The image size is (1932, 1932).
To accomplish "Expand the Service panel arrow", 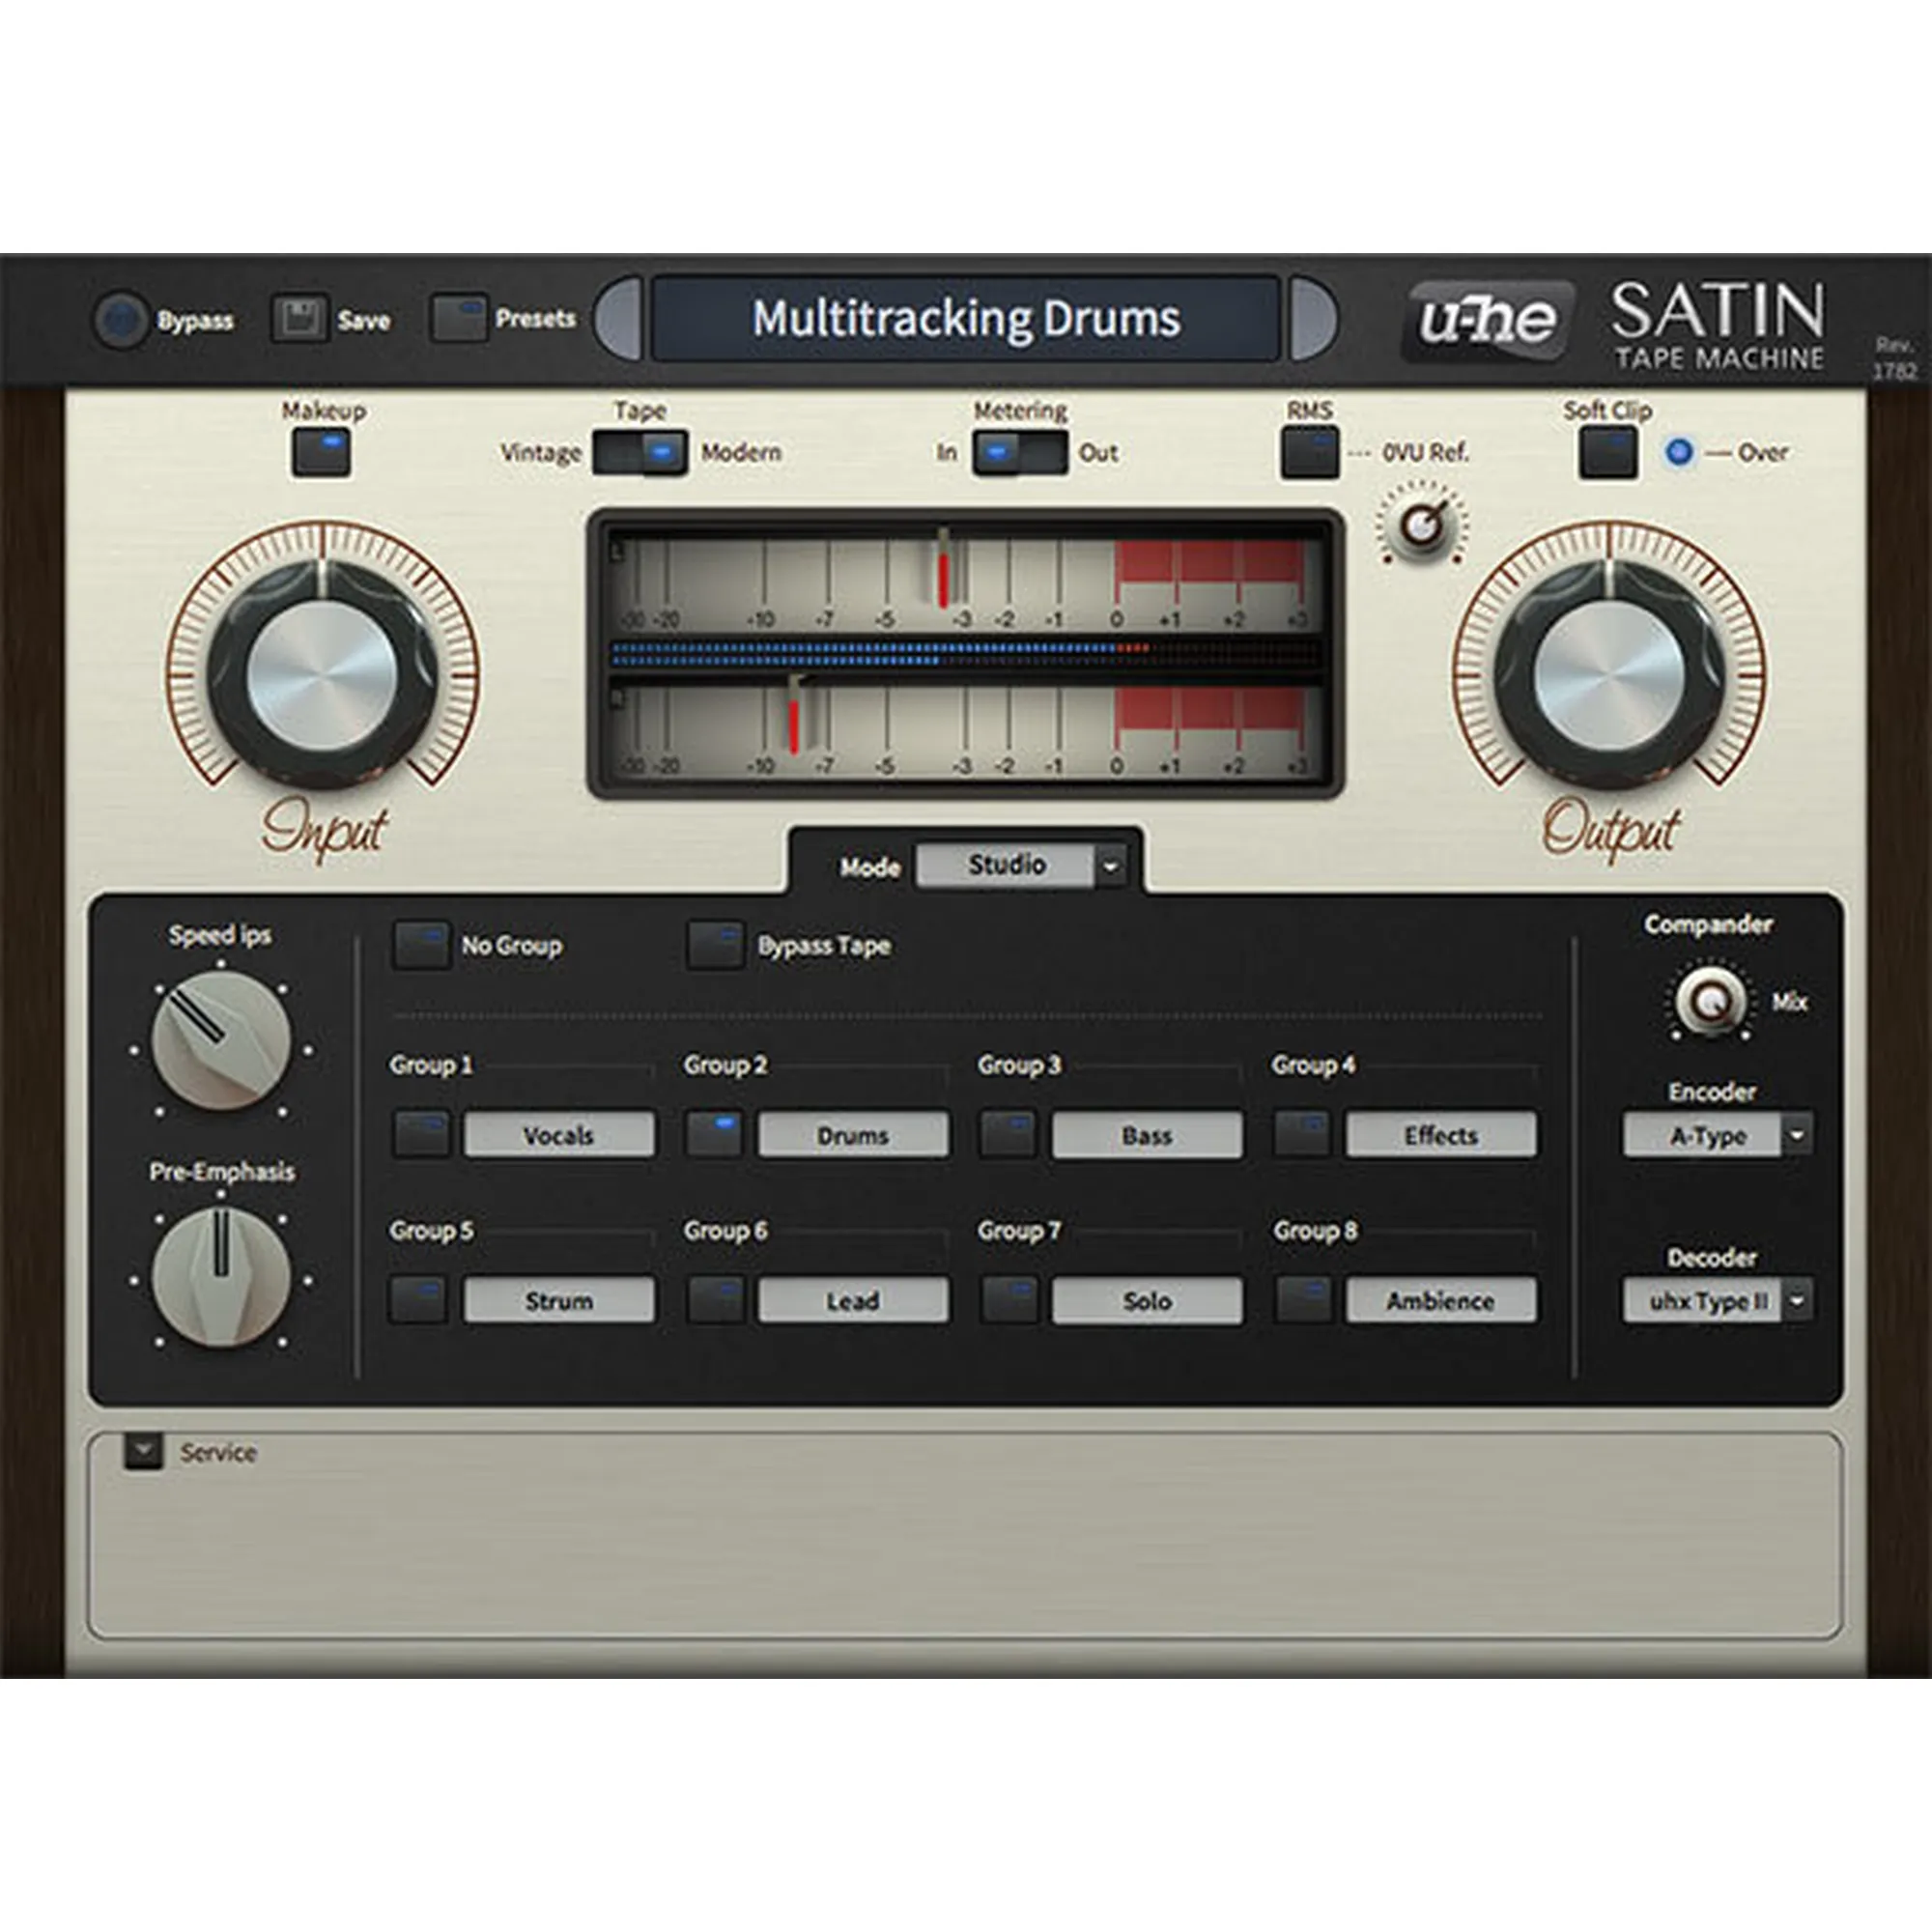I will tap(143, 1451).
